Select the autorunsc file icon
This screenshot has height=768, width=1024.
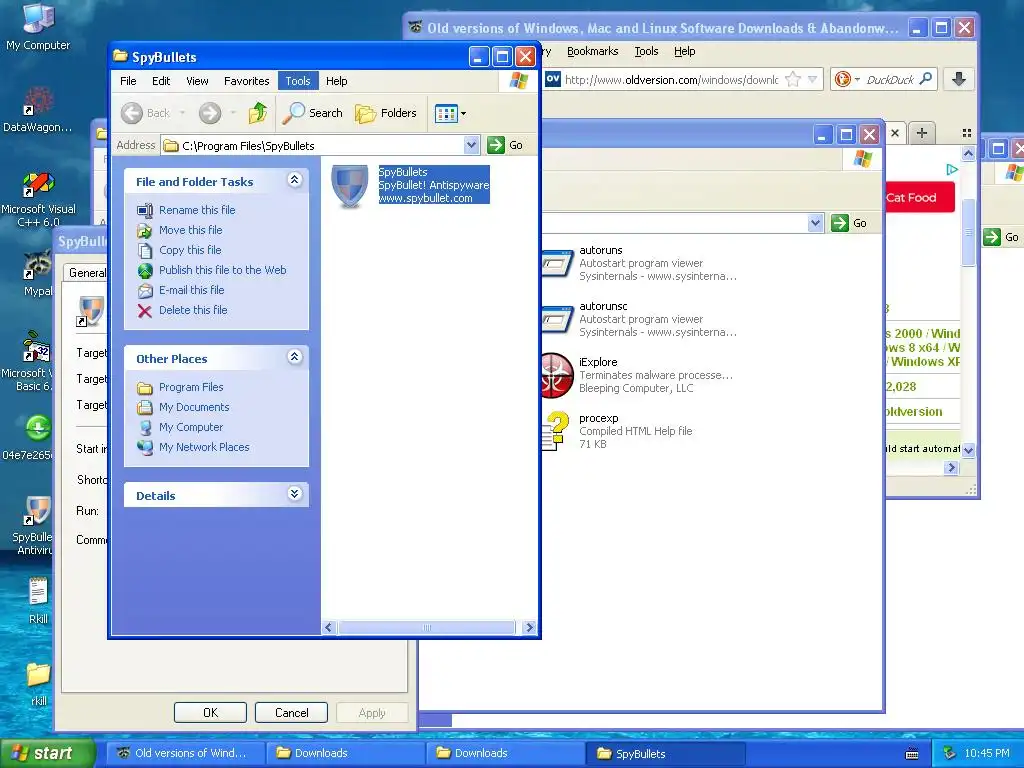click(x=557, y=320)
